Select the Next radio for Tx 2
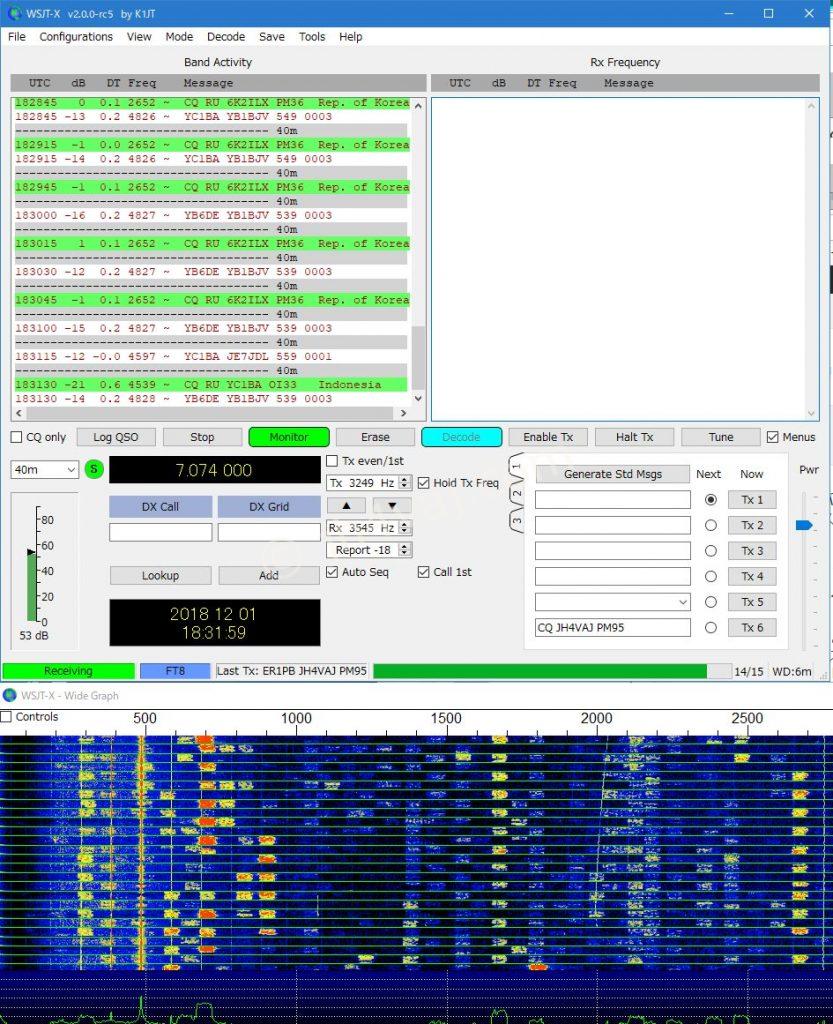This screenshot has height=1024, width=833. 711,525
